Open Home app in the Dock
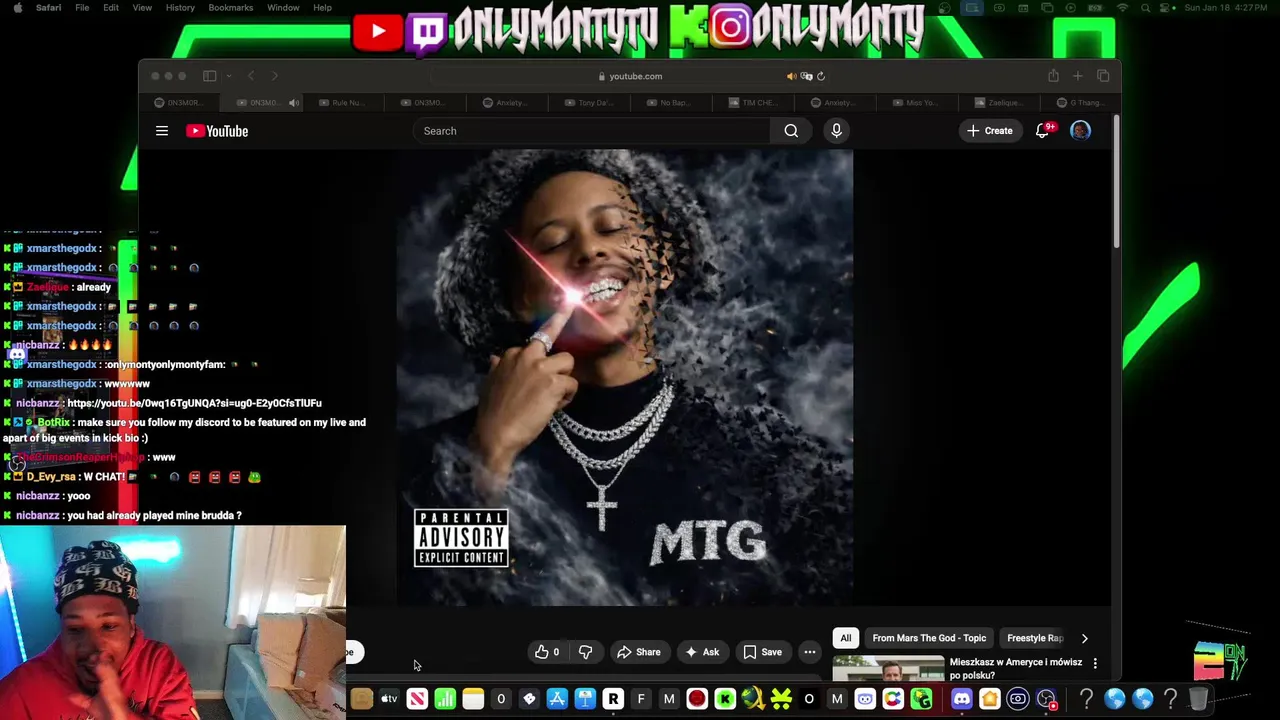This screenshot has width=1280, height=720. click(989, 699)
